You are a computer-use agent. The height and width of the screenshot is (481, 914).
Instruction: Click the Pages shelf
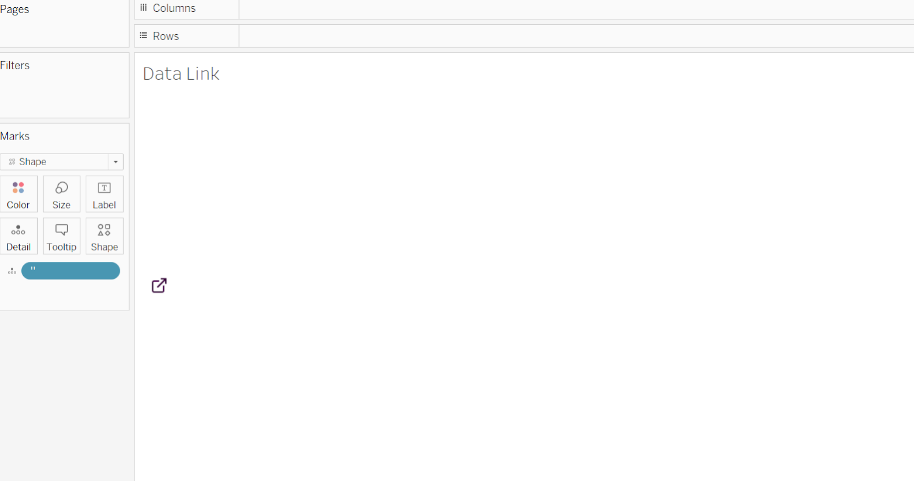(64, 22)
